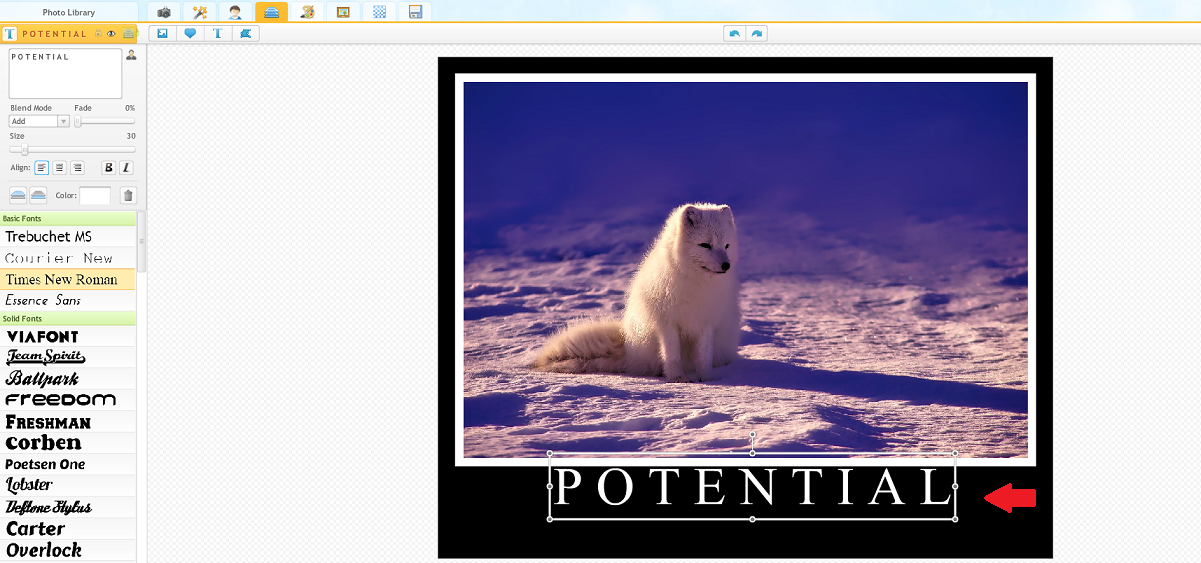Screen dimensions: 1201x563
Task: Add a heart sticker layer
Action: tap(190, 33)
